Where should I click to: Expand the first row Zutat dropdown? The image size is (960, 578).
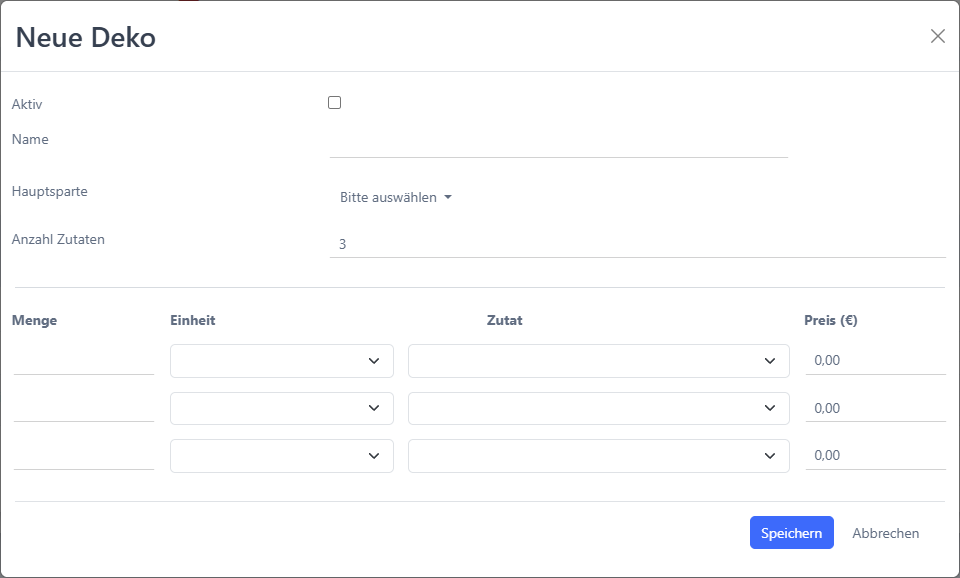(599, 361)
